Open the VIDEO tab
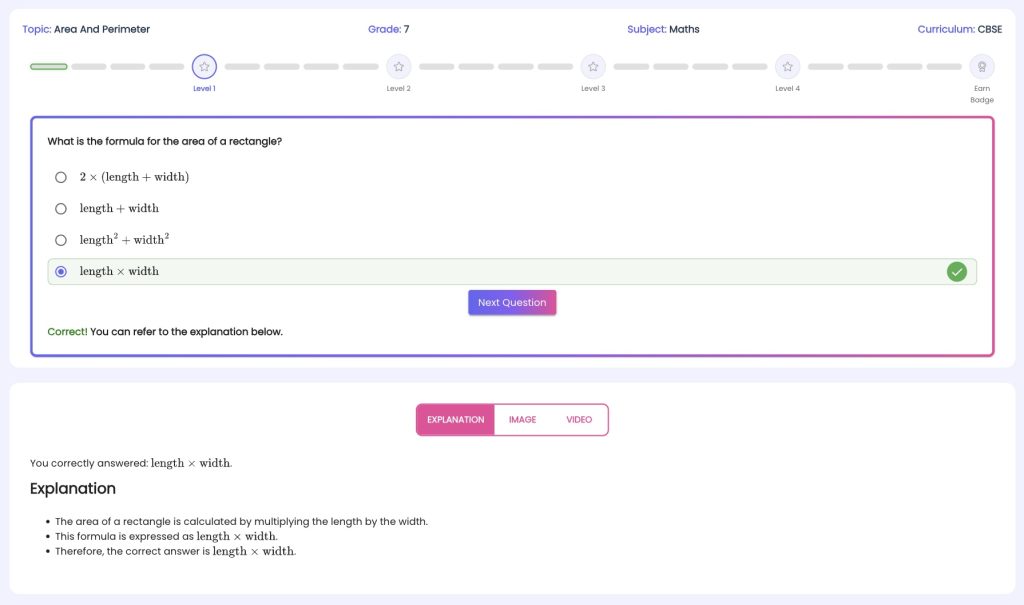The image size is (1024, 605). tap(579, 419)
